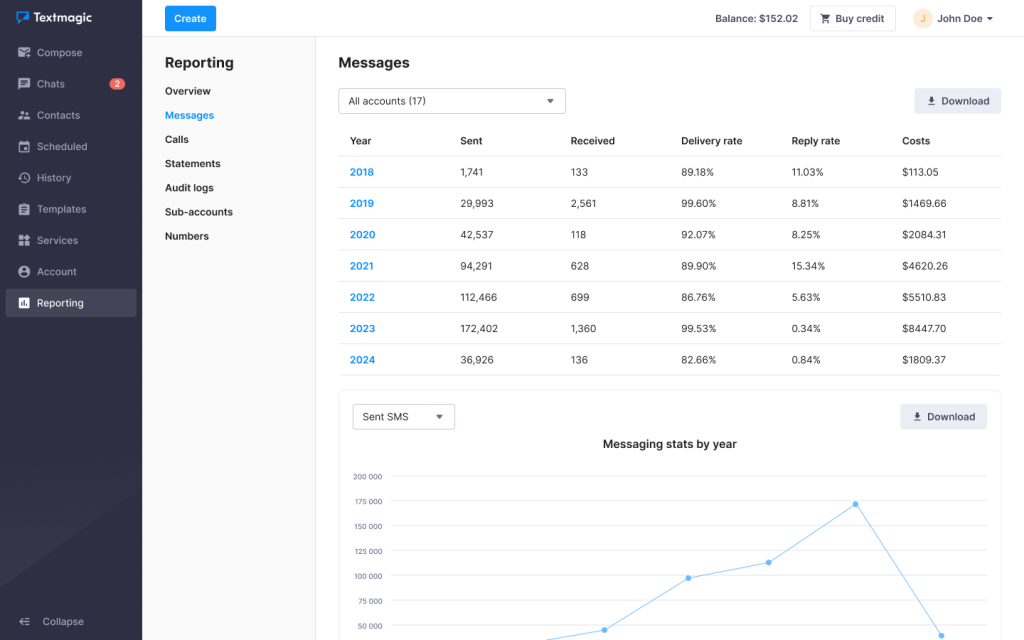Viewport: 1024px width, 640px height.
Task: Click the peak data point on chart
Action: pyautogui.click(x=855, y=504)
